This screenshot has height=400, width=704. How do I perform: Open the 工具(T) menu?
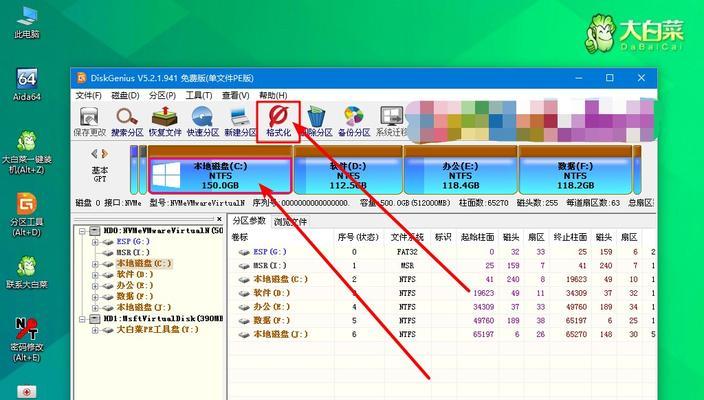point(199,95)
